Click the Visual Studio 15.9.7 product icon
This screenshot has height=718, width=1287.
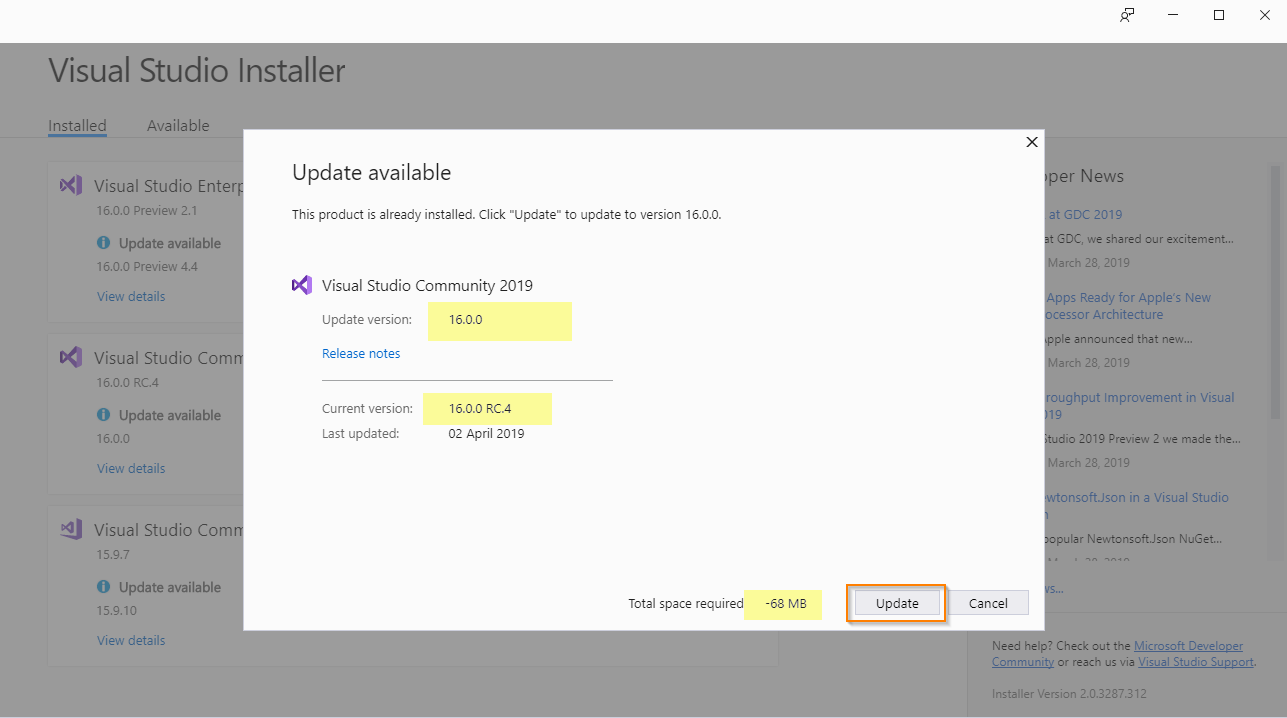click(70, 529)
